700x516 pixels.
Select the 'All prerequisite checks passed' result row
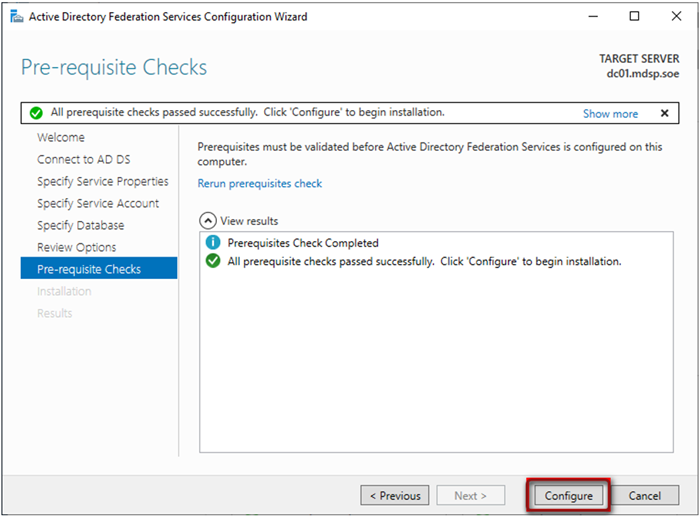pos(424,261)
